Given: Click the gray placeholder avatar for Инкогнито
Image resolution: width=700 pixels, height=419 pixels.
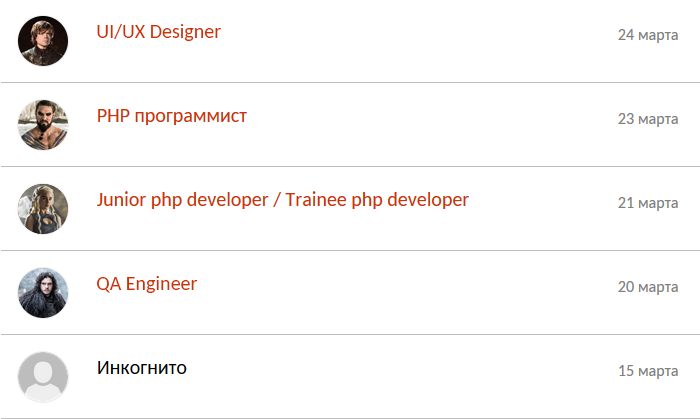Looking at the screenshot, I should click(x=43, y=377).
